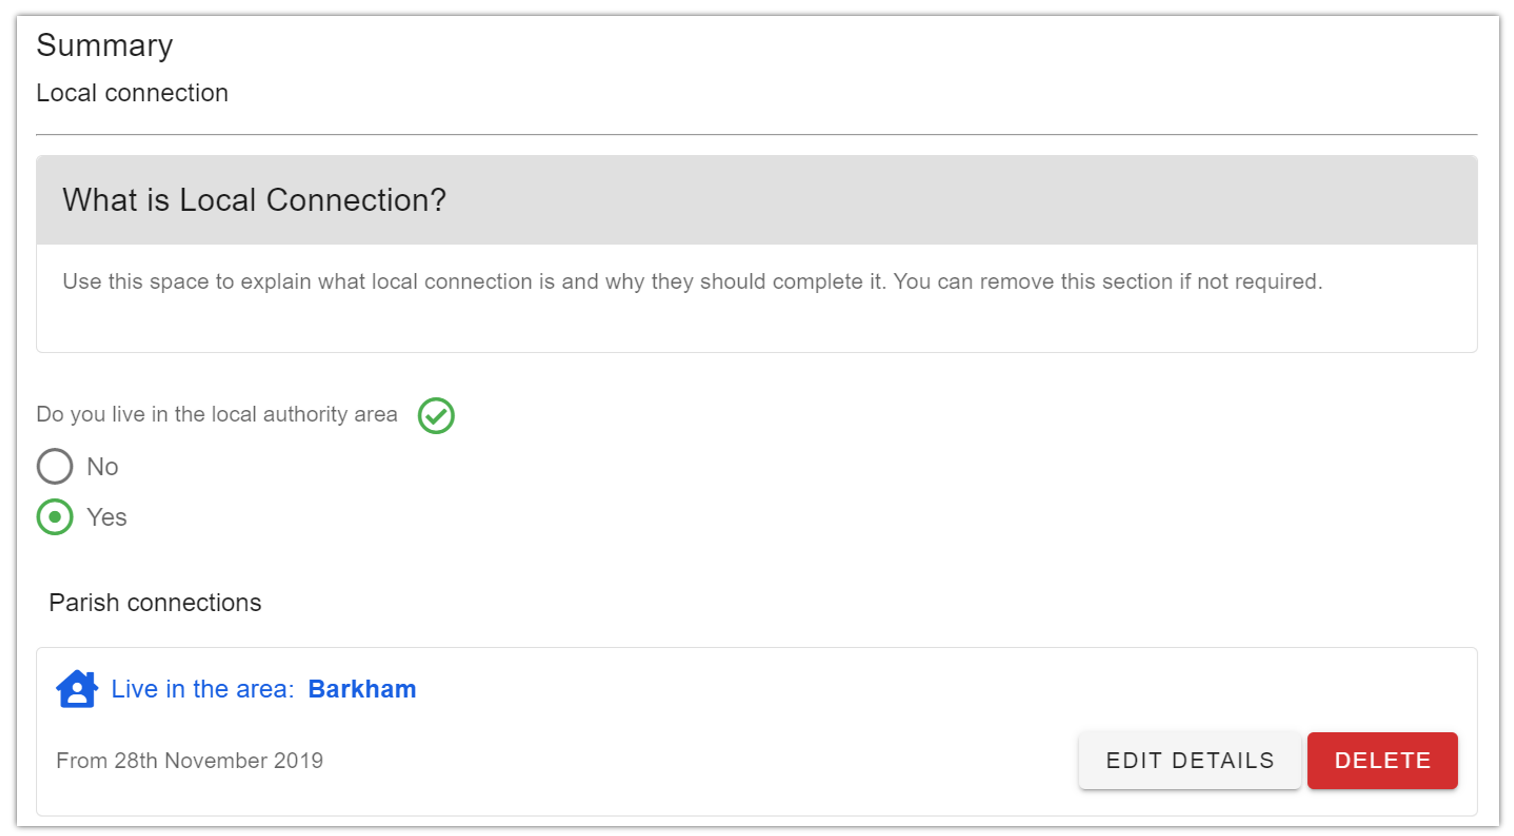
Task: Delete the Barkham parish connection
Action: coord(1382,760)
